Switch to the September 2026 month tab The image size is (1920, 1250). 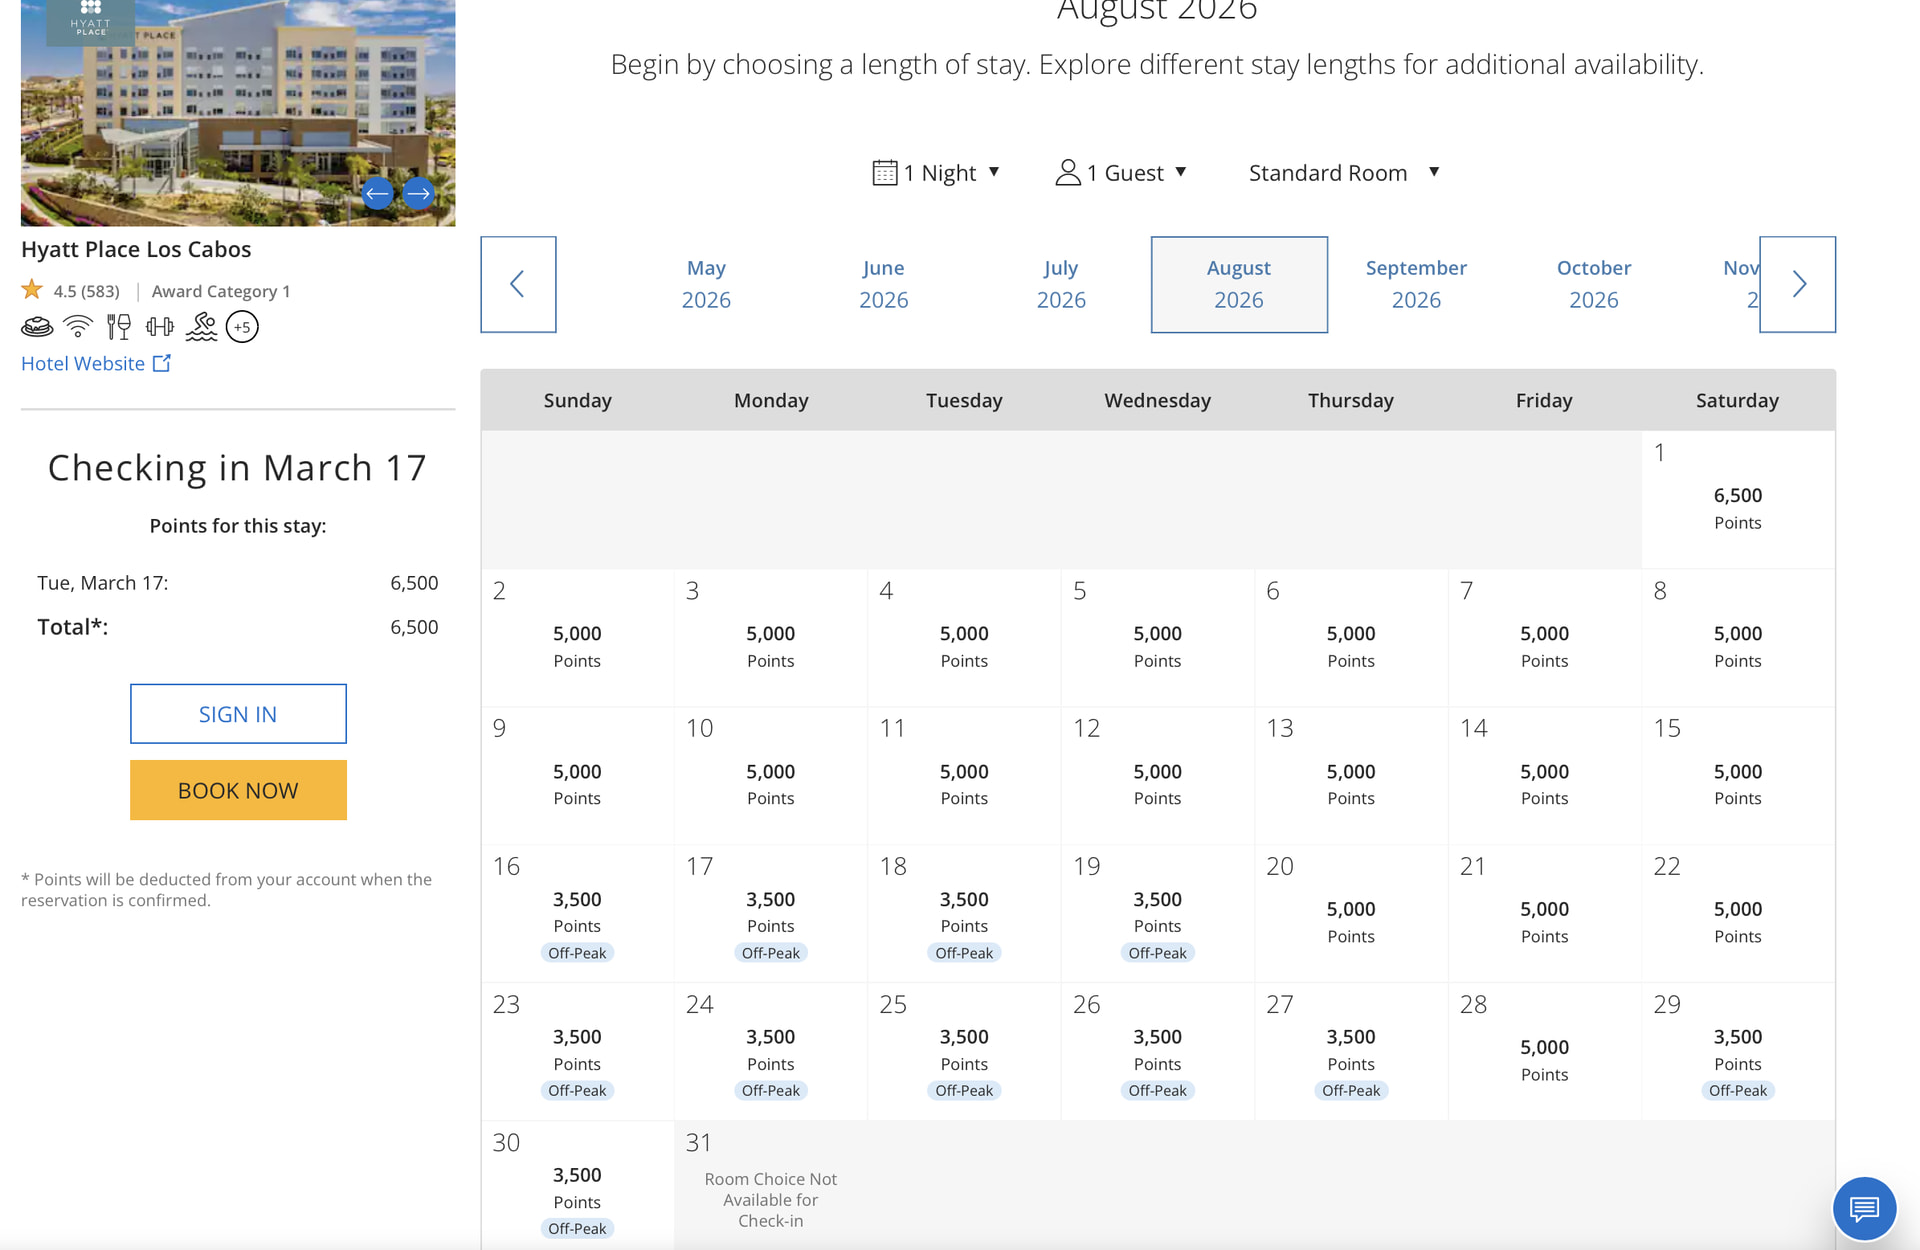[1416, 284]
